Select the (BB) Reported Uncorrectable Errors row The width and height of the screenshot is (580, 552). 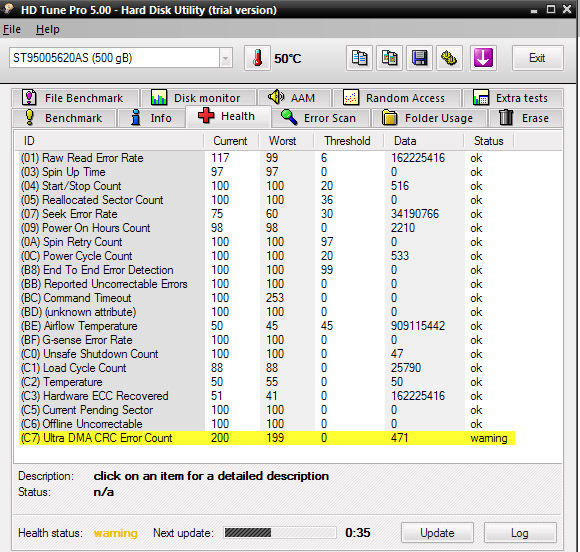click(266, 284)
